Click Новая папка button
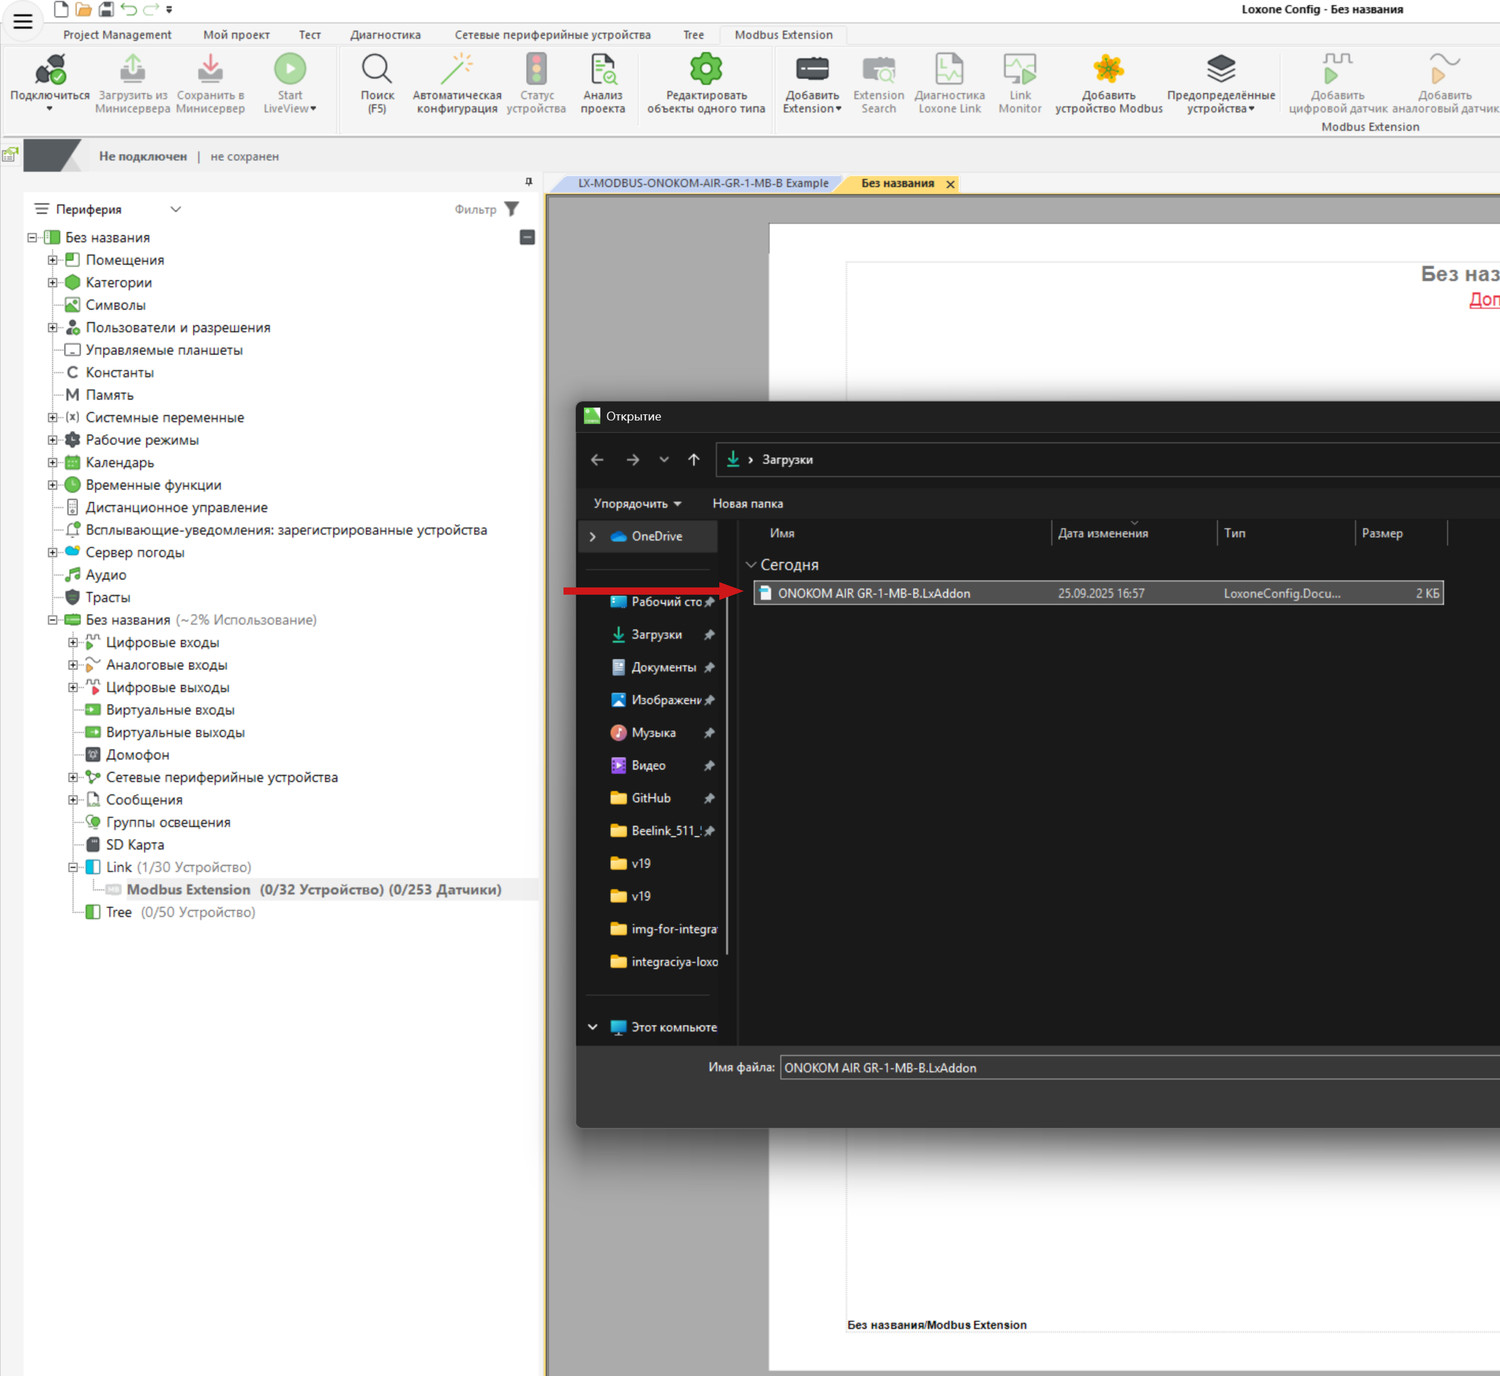 (x=747, y=504)
